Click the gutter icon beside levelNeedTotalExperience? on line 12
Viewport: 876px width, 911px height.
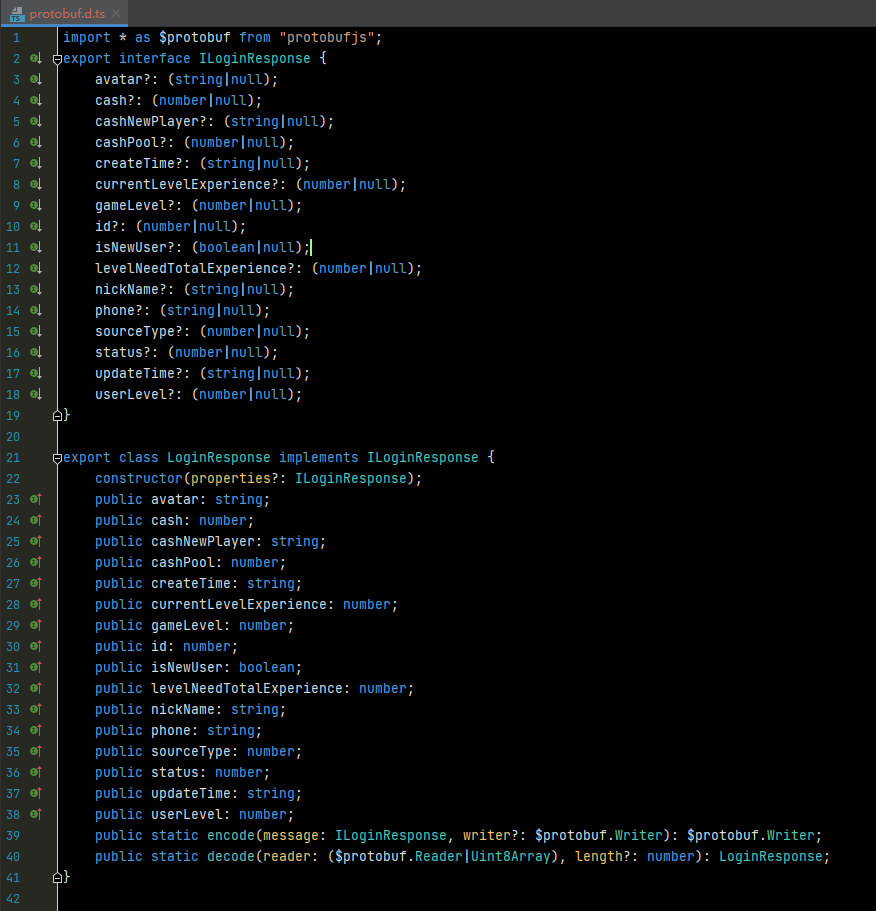35,268
